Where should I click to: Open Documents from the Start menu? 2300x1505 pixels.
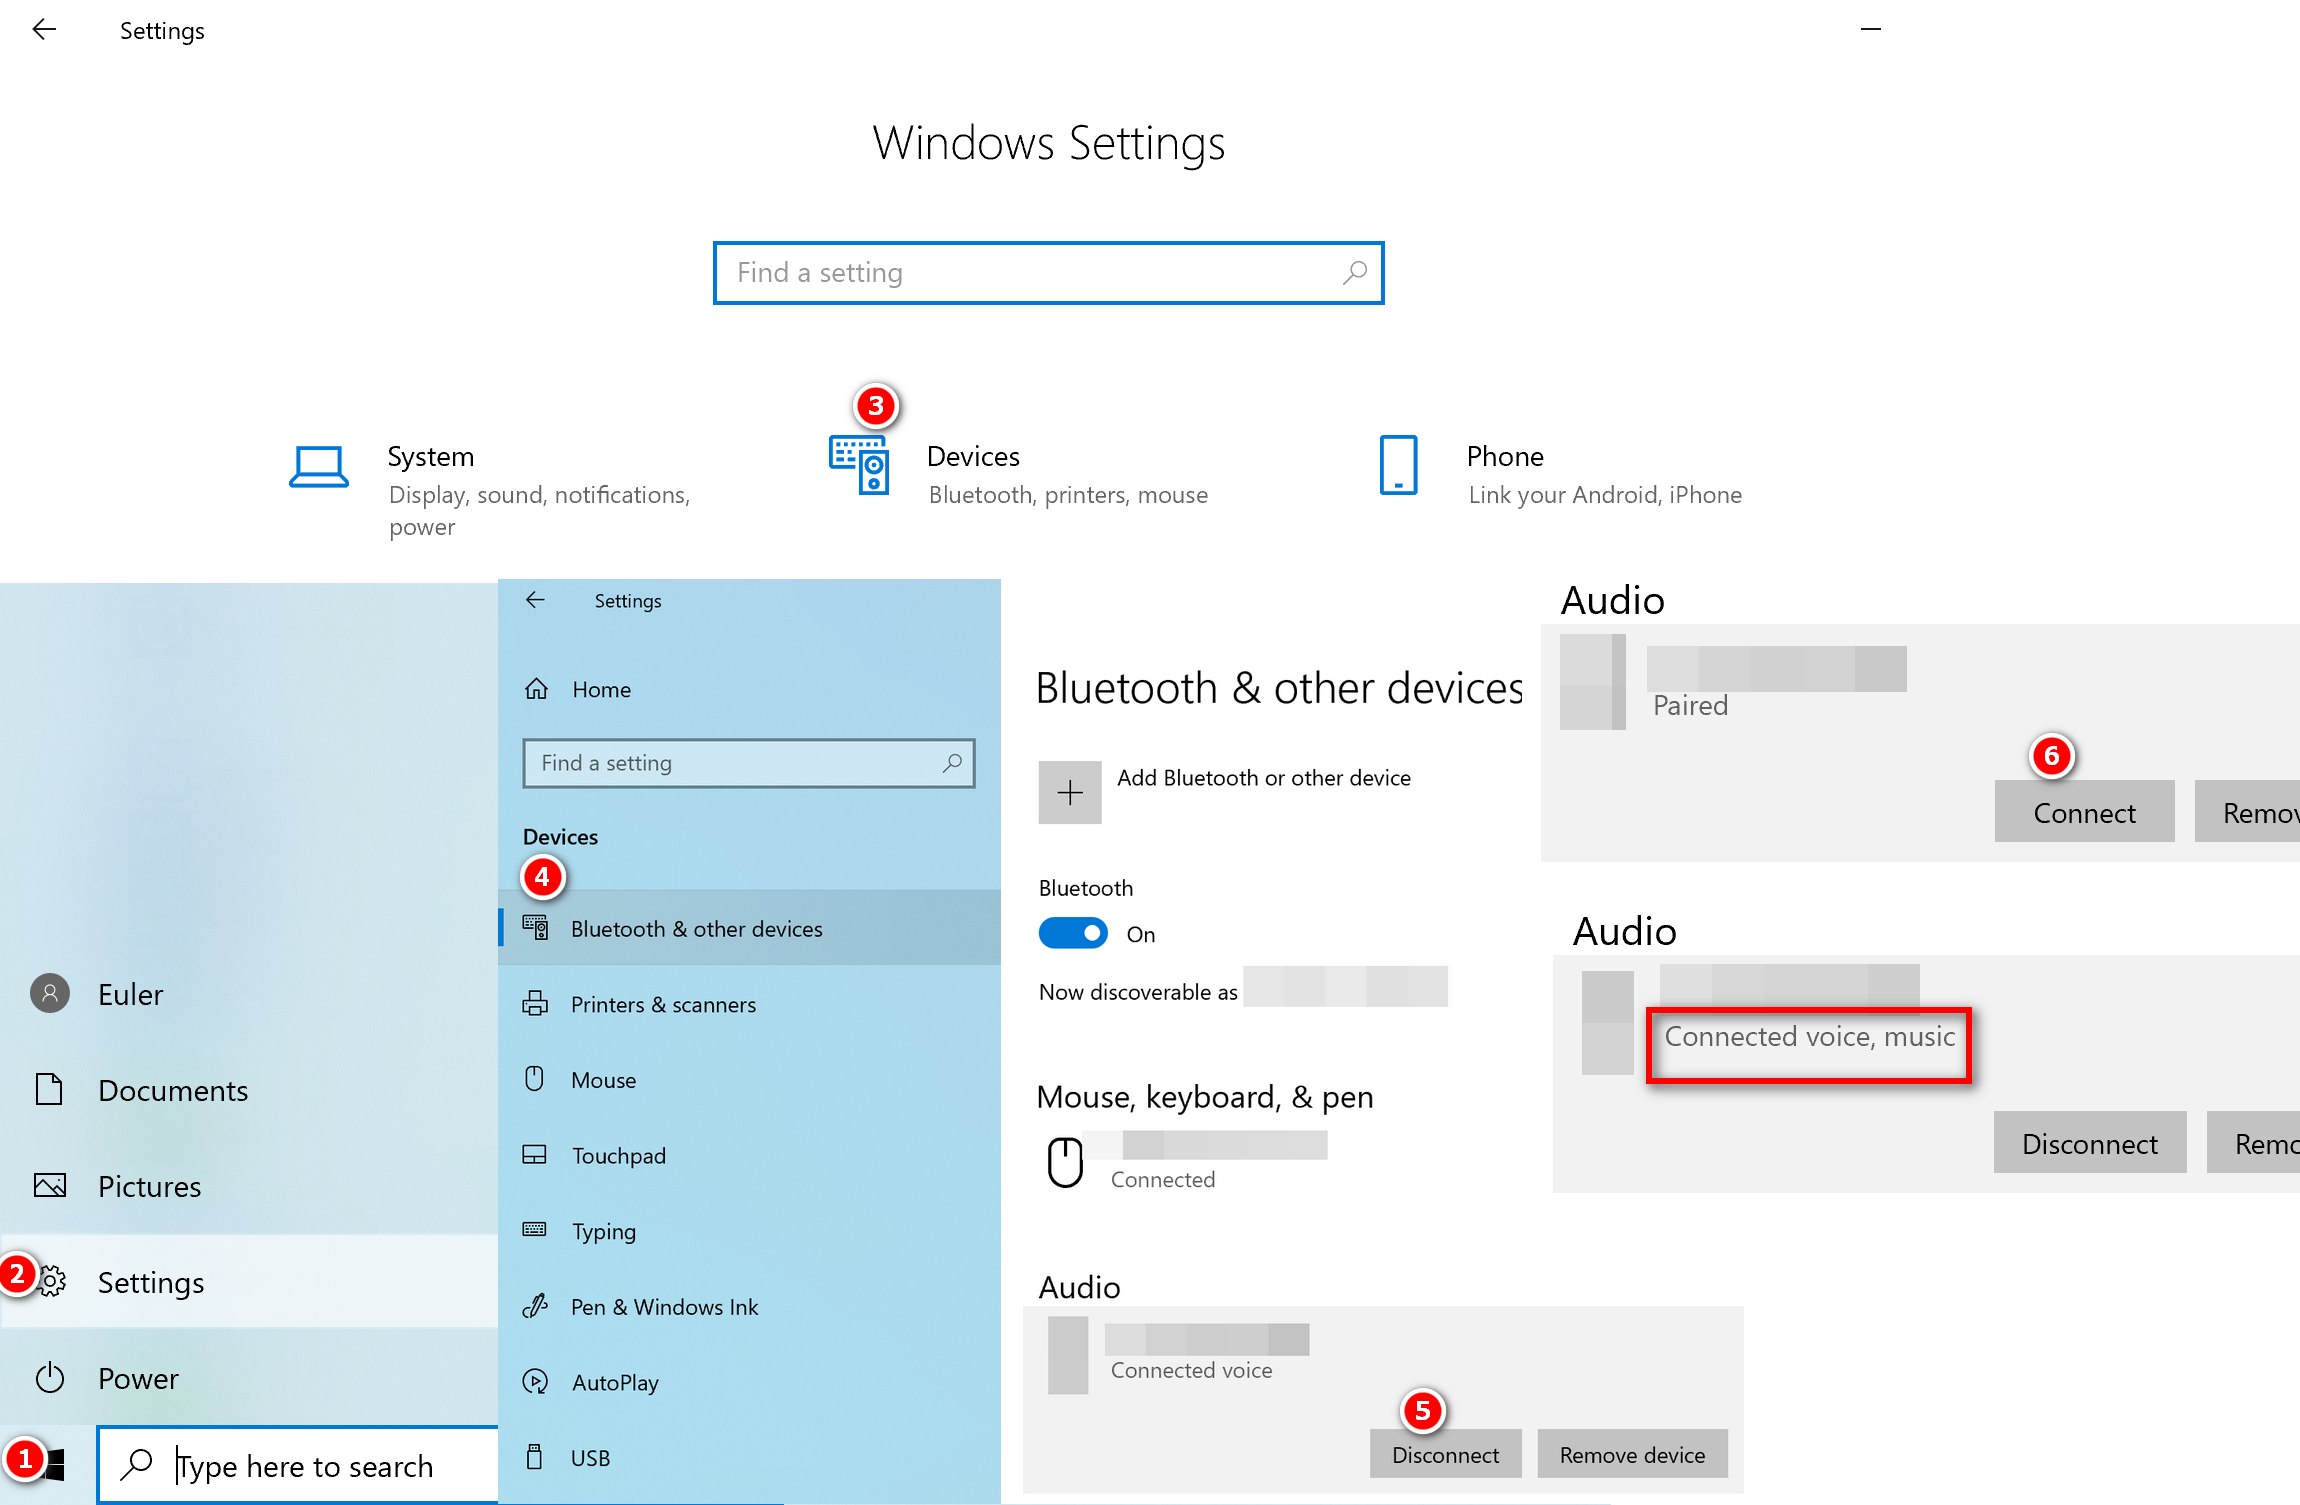pos(249,1090)
